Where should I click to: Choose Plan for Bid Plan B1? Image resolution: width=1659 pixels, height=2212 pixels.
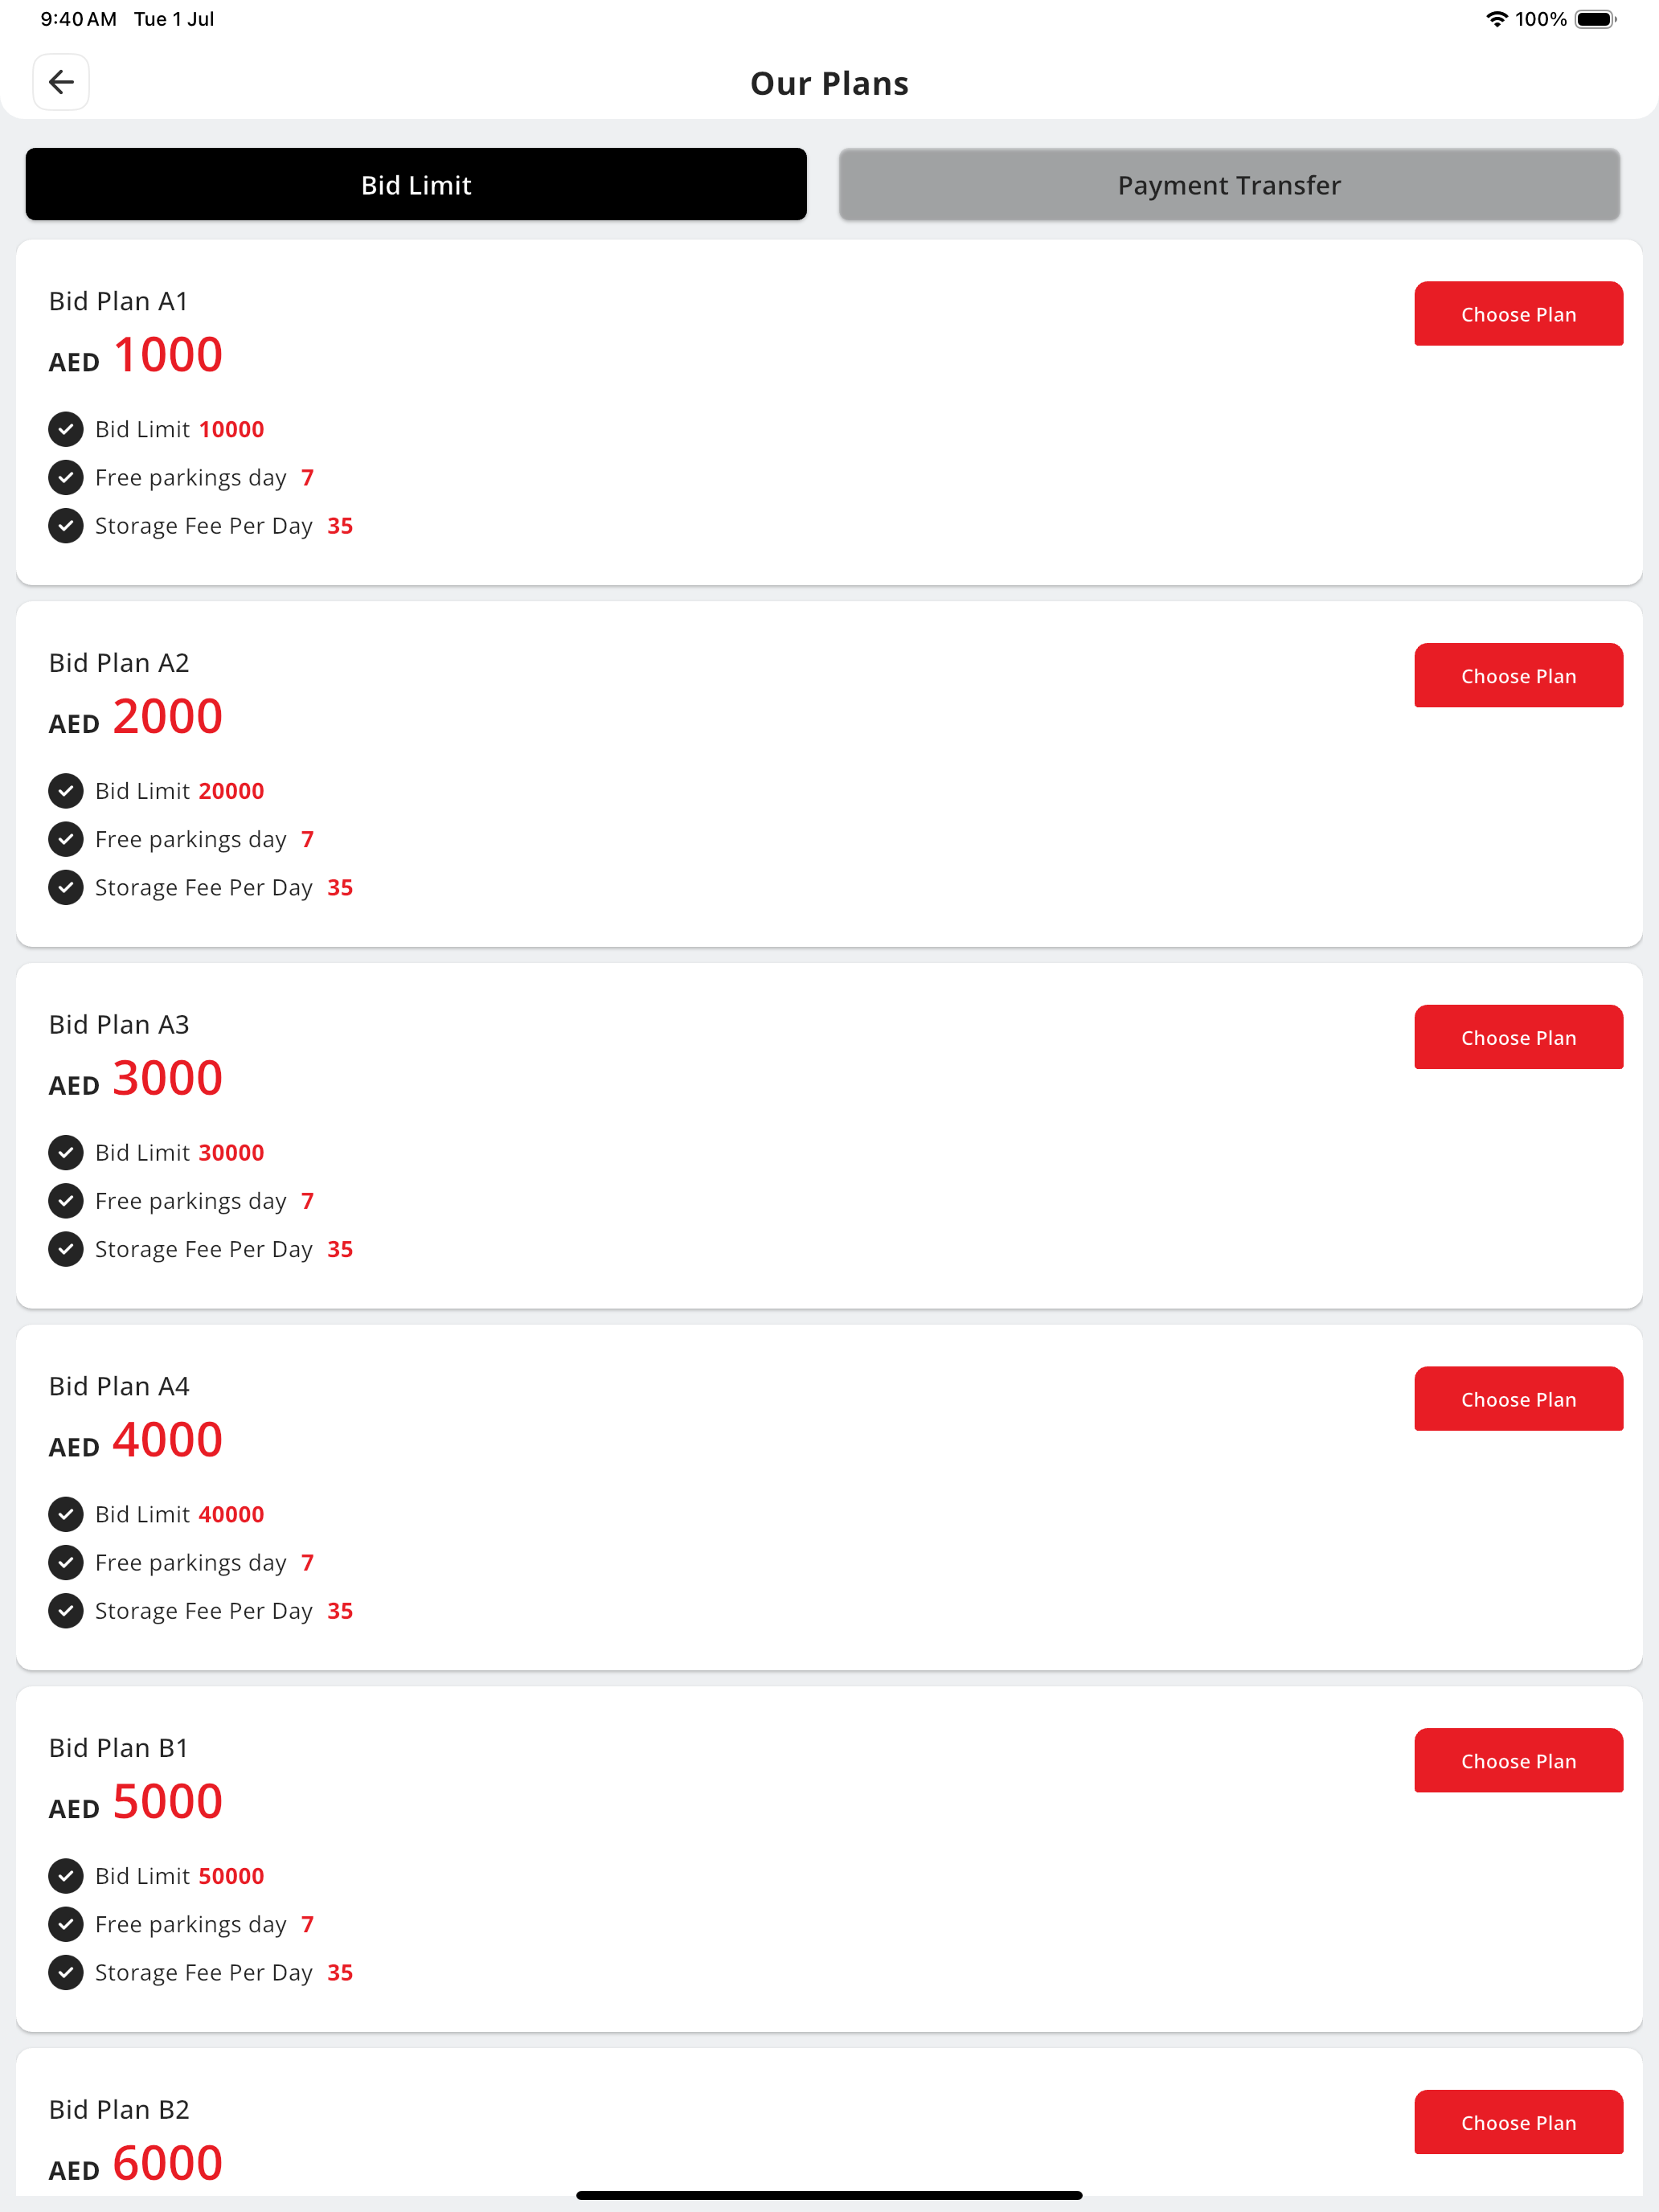coord(1518,1761)
